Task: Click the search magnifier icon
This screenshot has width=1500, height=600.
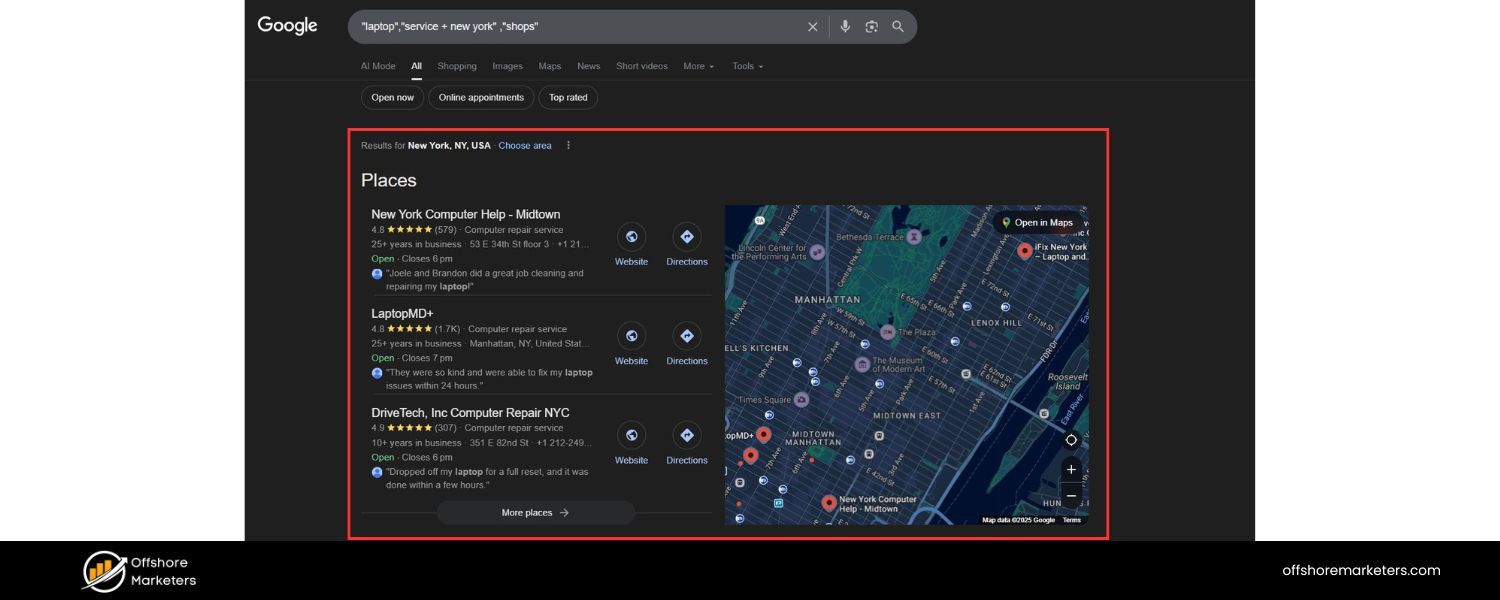Action: click(897, 26)
